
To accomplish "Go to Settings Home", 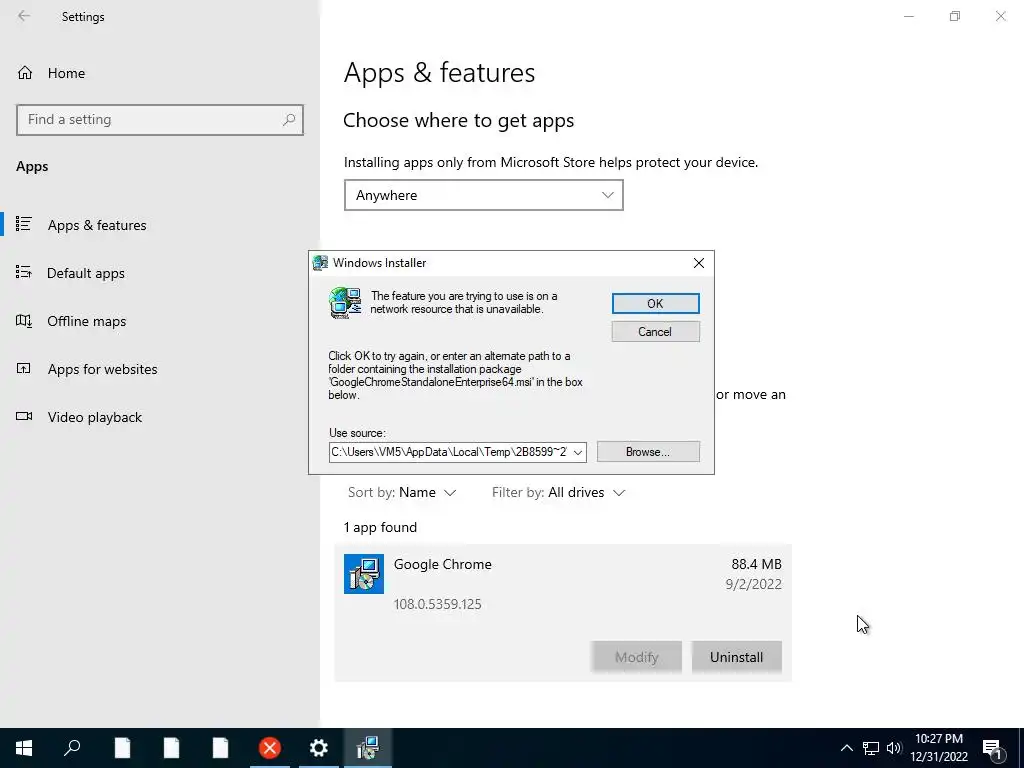I will pos(51,73).
